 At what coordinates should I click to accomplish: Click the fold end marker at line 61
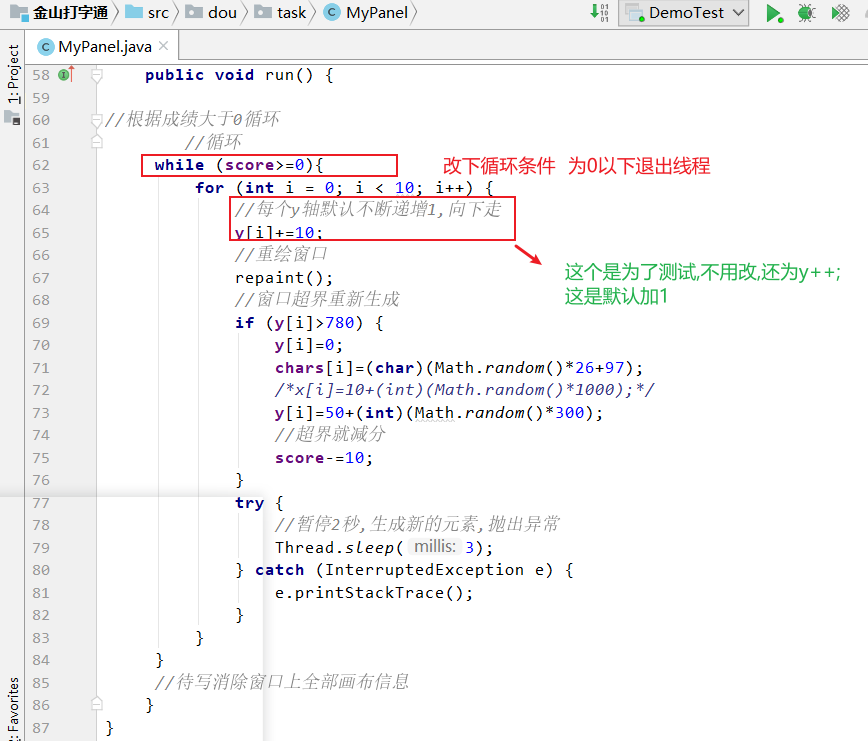point(97,143)
